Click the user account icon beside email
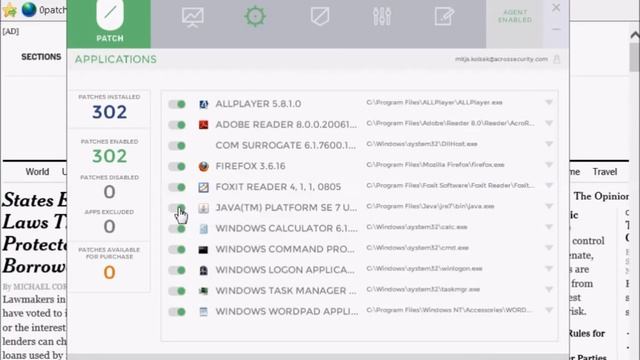Viewport: 640px width, 360px height. [x=556, y=59]
